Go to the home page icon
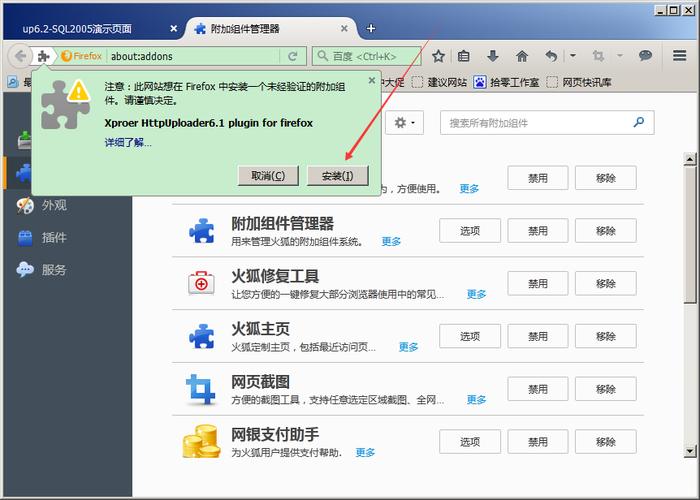 [x=521, y=56]
